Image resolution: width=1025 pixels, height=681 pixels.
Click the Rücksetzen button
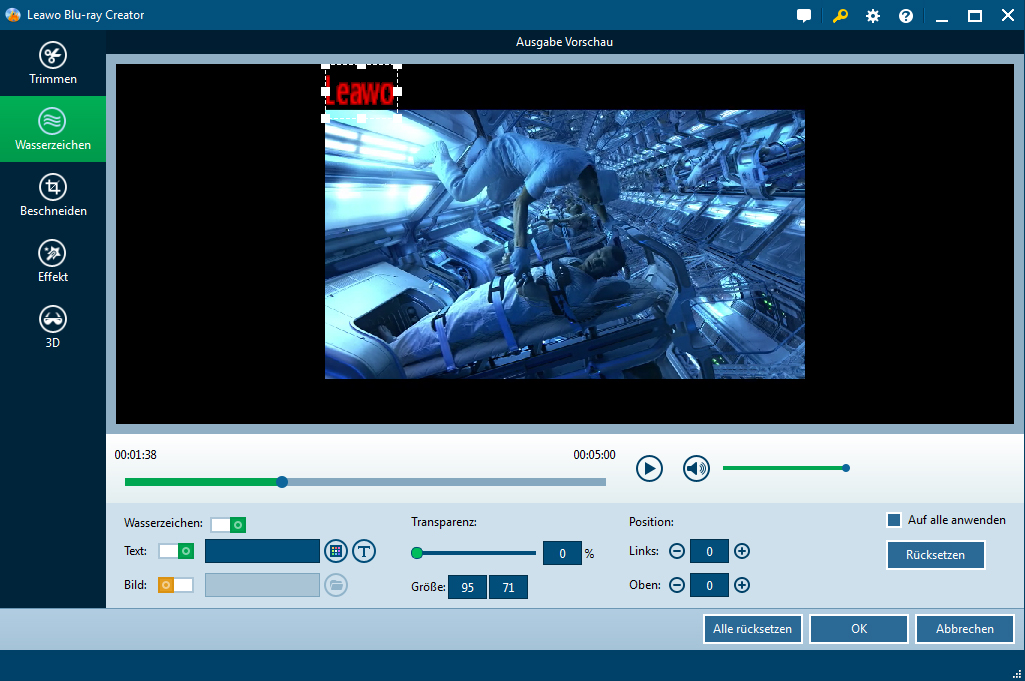tap(935, 555)
